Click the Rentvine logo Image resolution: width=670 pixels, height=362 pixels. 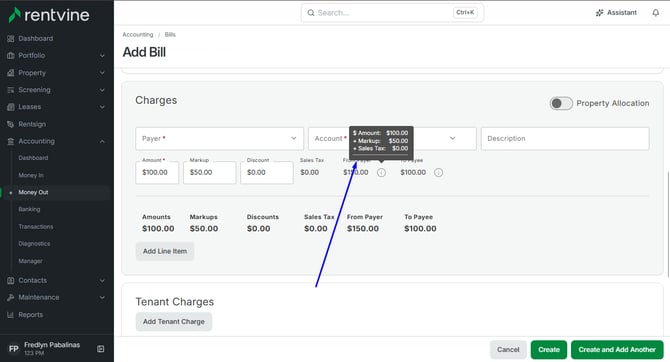tap(49, 15)
